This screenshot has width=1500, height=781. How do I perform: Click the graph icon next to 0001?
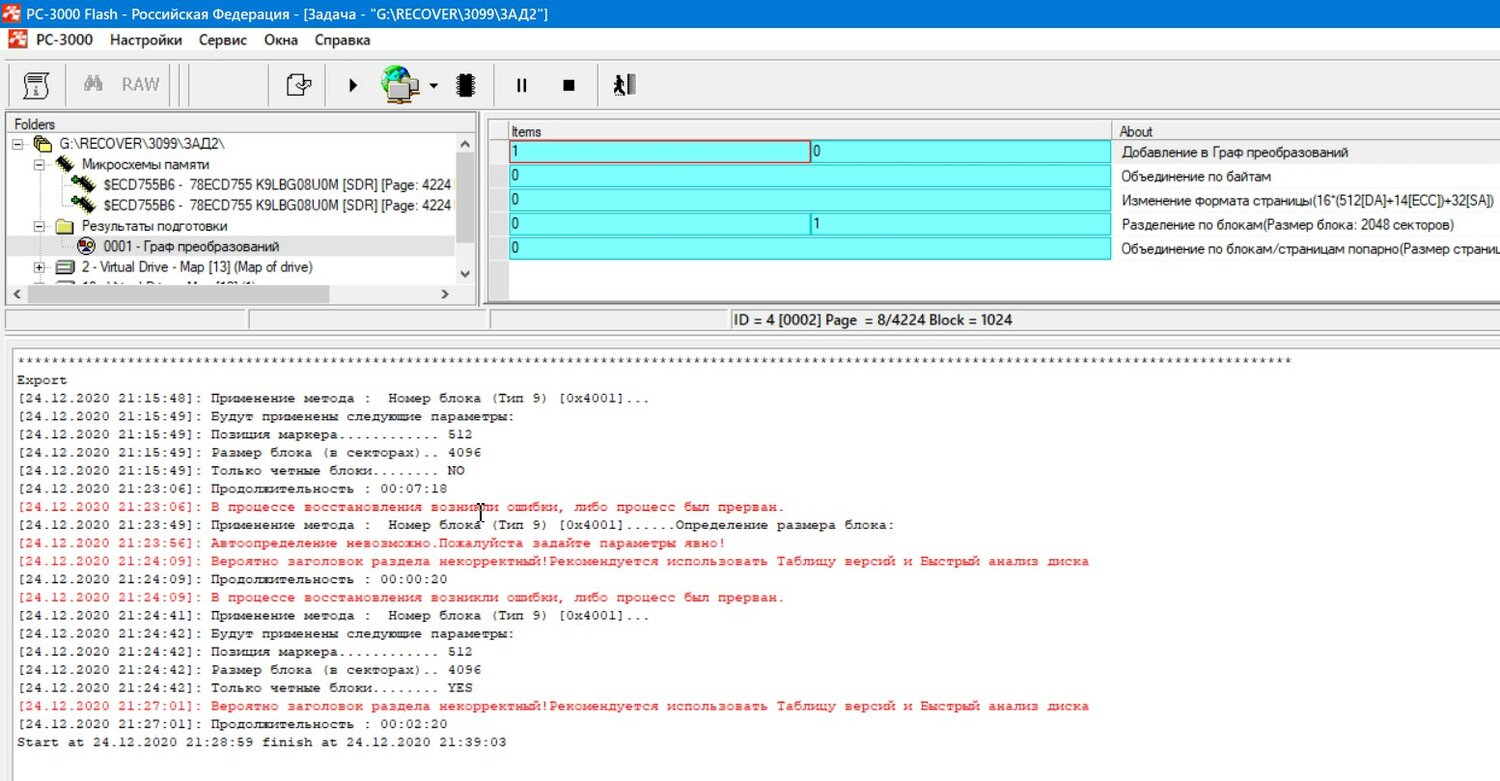(87, 246)
